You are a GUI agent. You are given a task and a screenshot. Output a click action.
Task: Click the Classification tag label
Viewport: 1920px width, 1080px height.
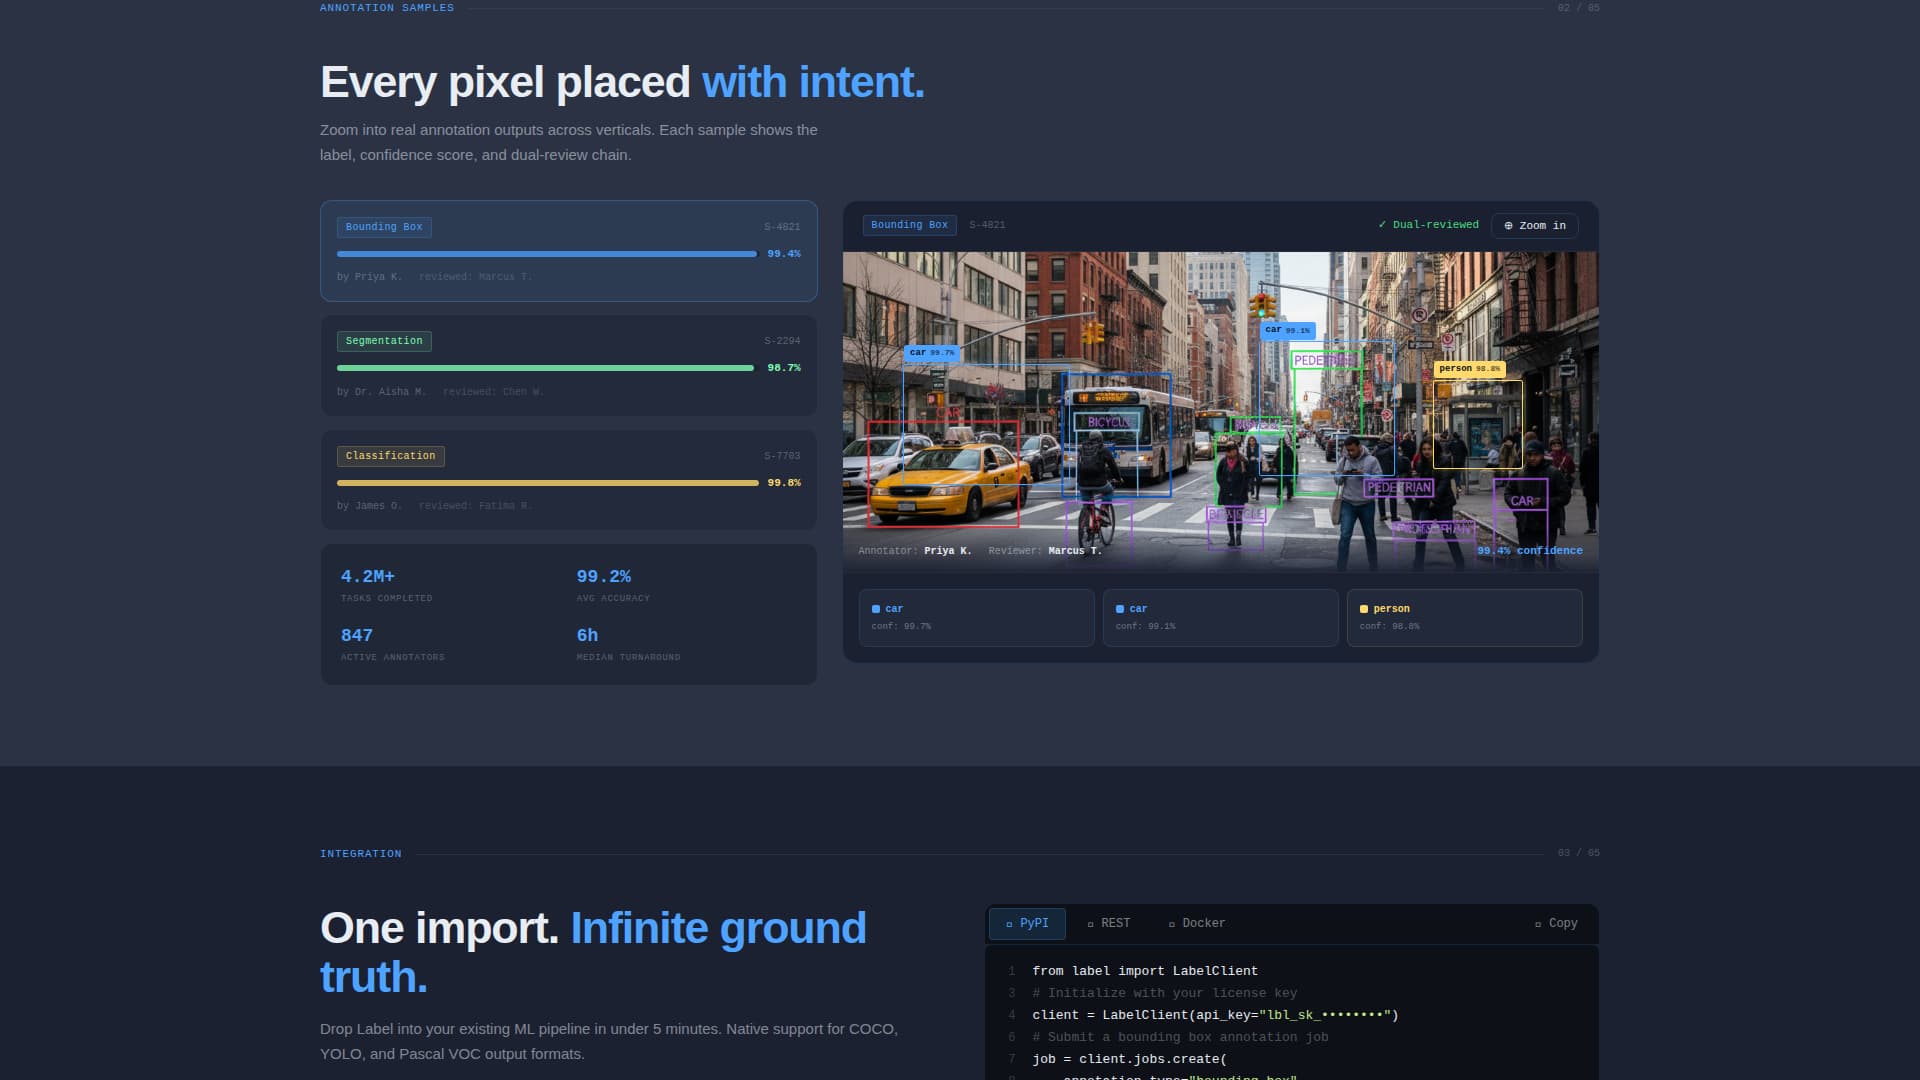[390, 456]
